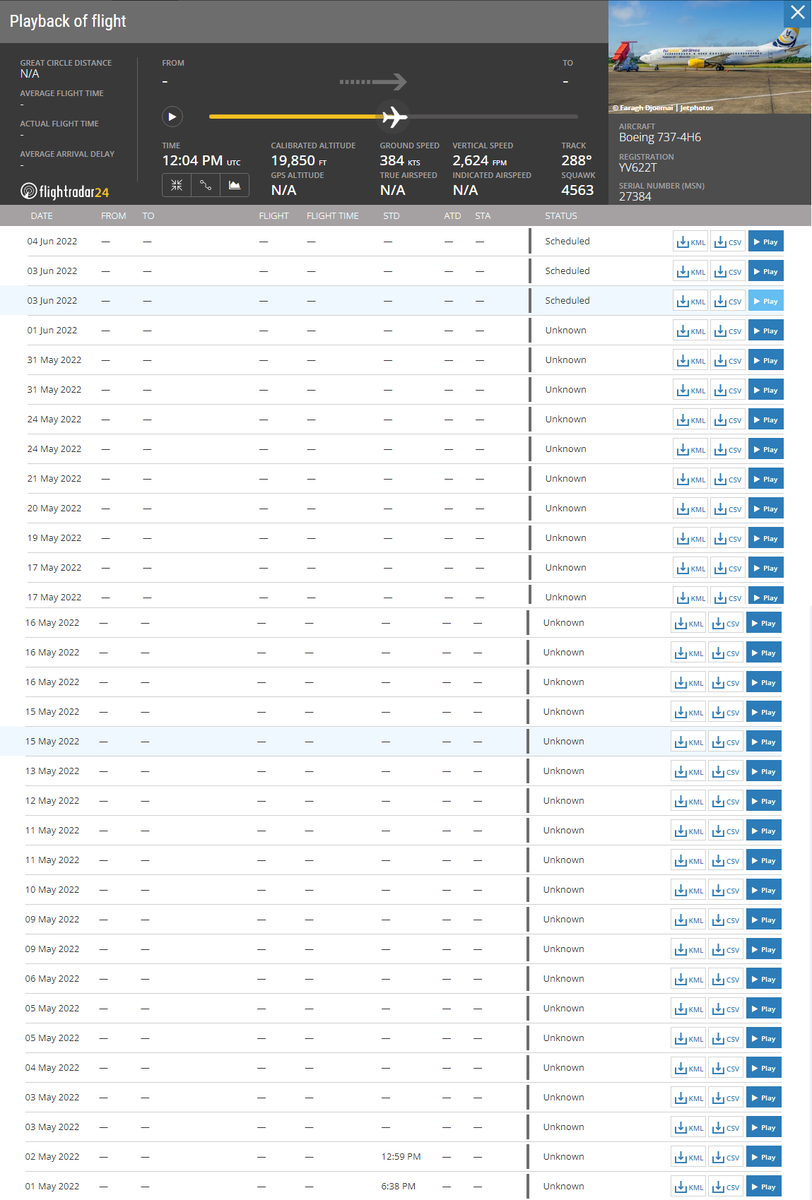Screen dimensions: 812x1200
Task: Download CSV for 01 May 2022 flight
Action: [x=726, y=1187]
